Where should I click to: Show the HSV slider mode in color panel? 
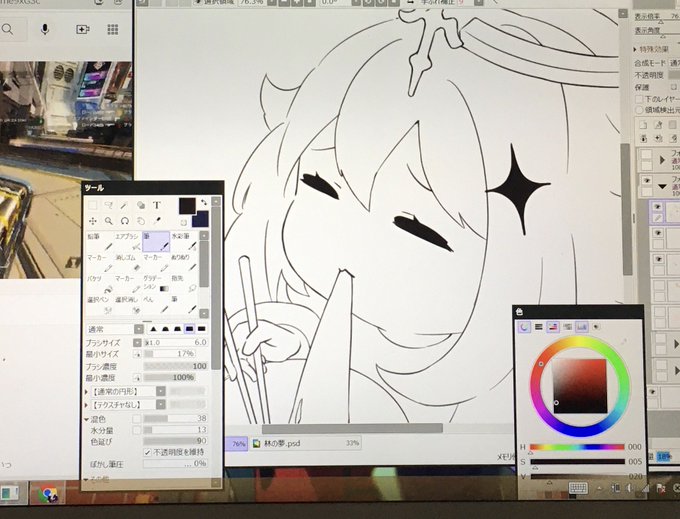click(x=553, y=326)
